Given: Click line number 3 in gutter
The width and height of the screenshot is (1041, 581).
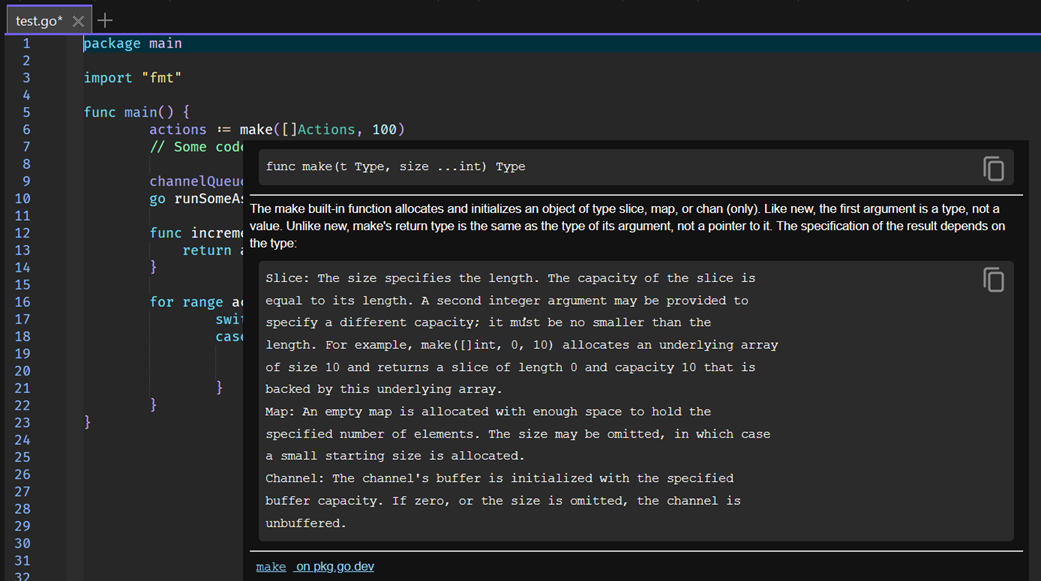Looking at the screenshot, I should (27, 78).
